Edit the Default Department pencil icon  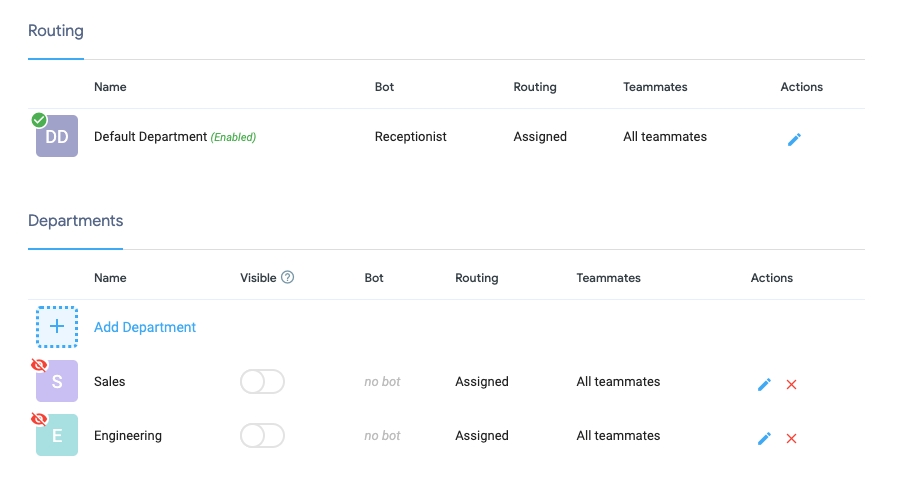[x=794, y=139]
